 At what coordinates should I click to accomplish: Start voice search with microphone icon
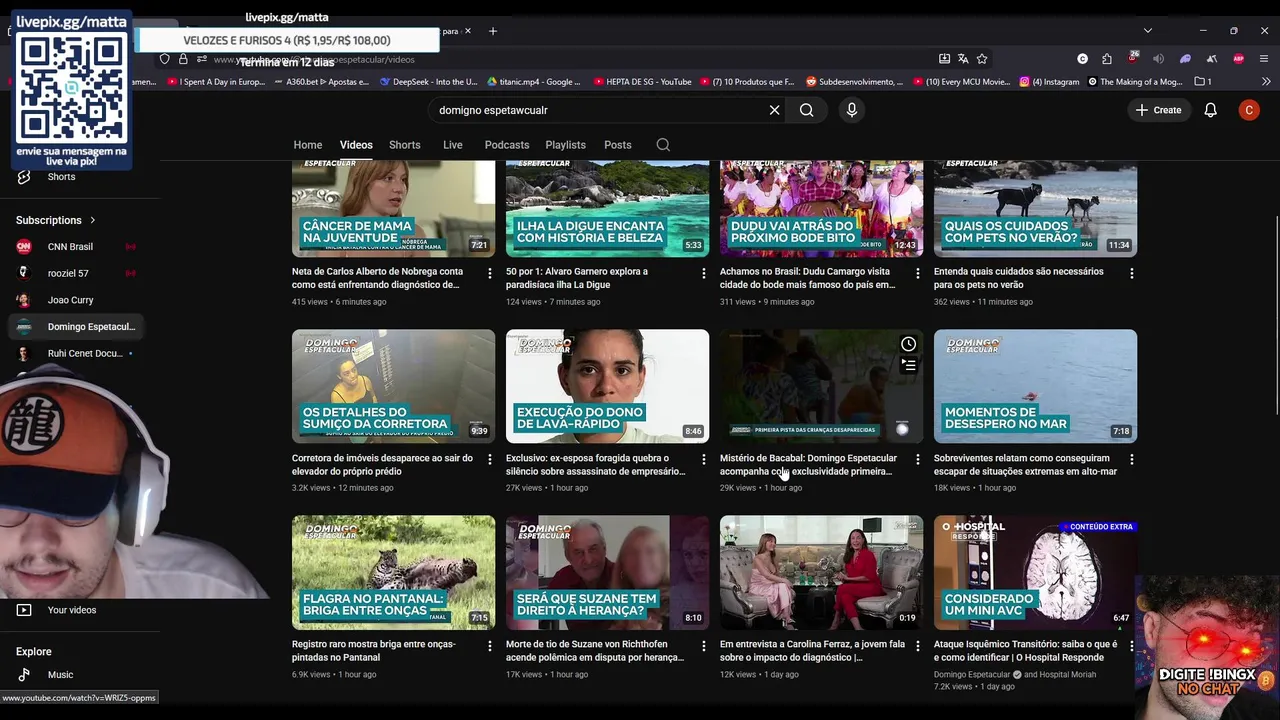pyautogui.click(x=852, y=110)
